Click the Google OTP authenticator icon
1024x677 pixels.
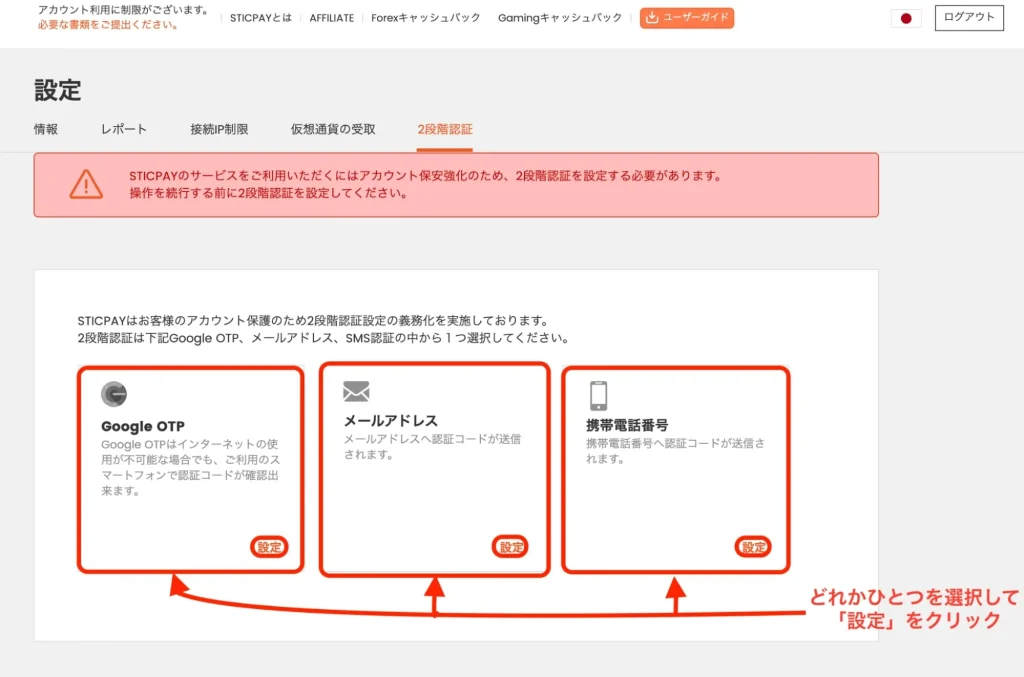[x=114, y=394]
